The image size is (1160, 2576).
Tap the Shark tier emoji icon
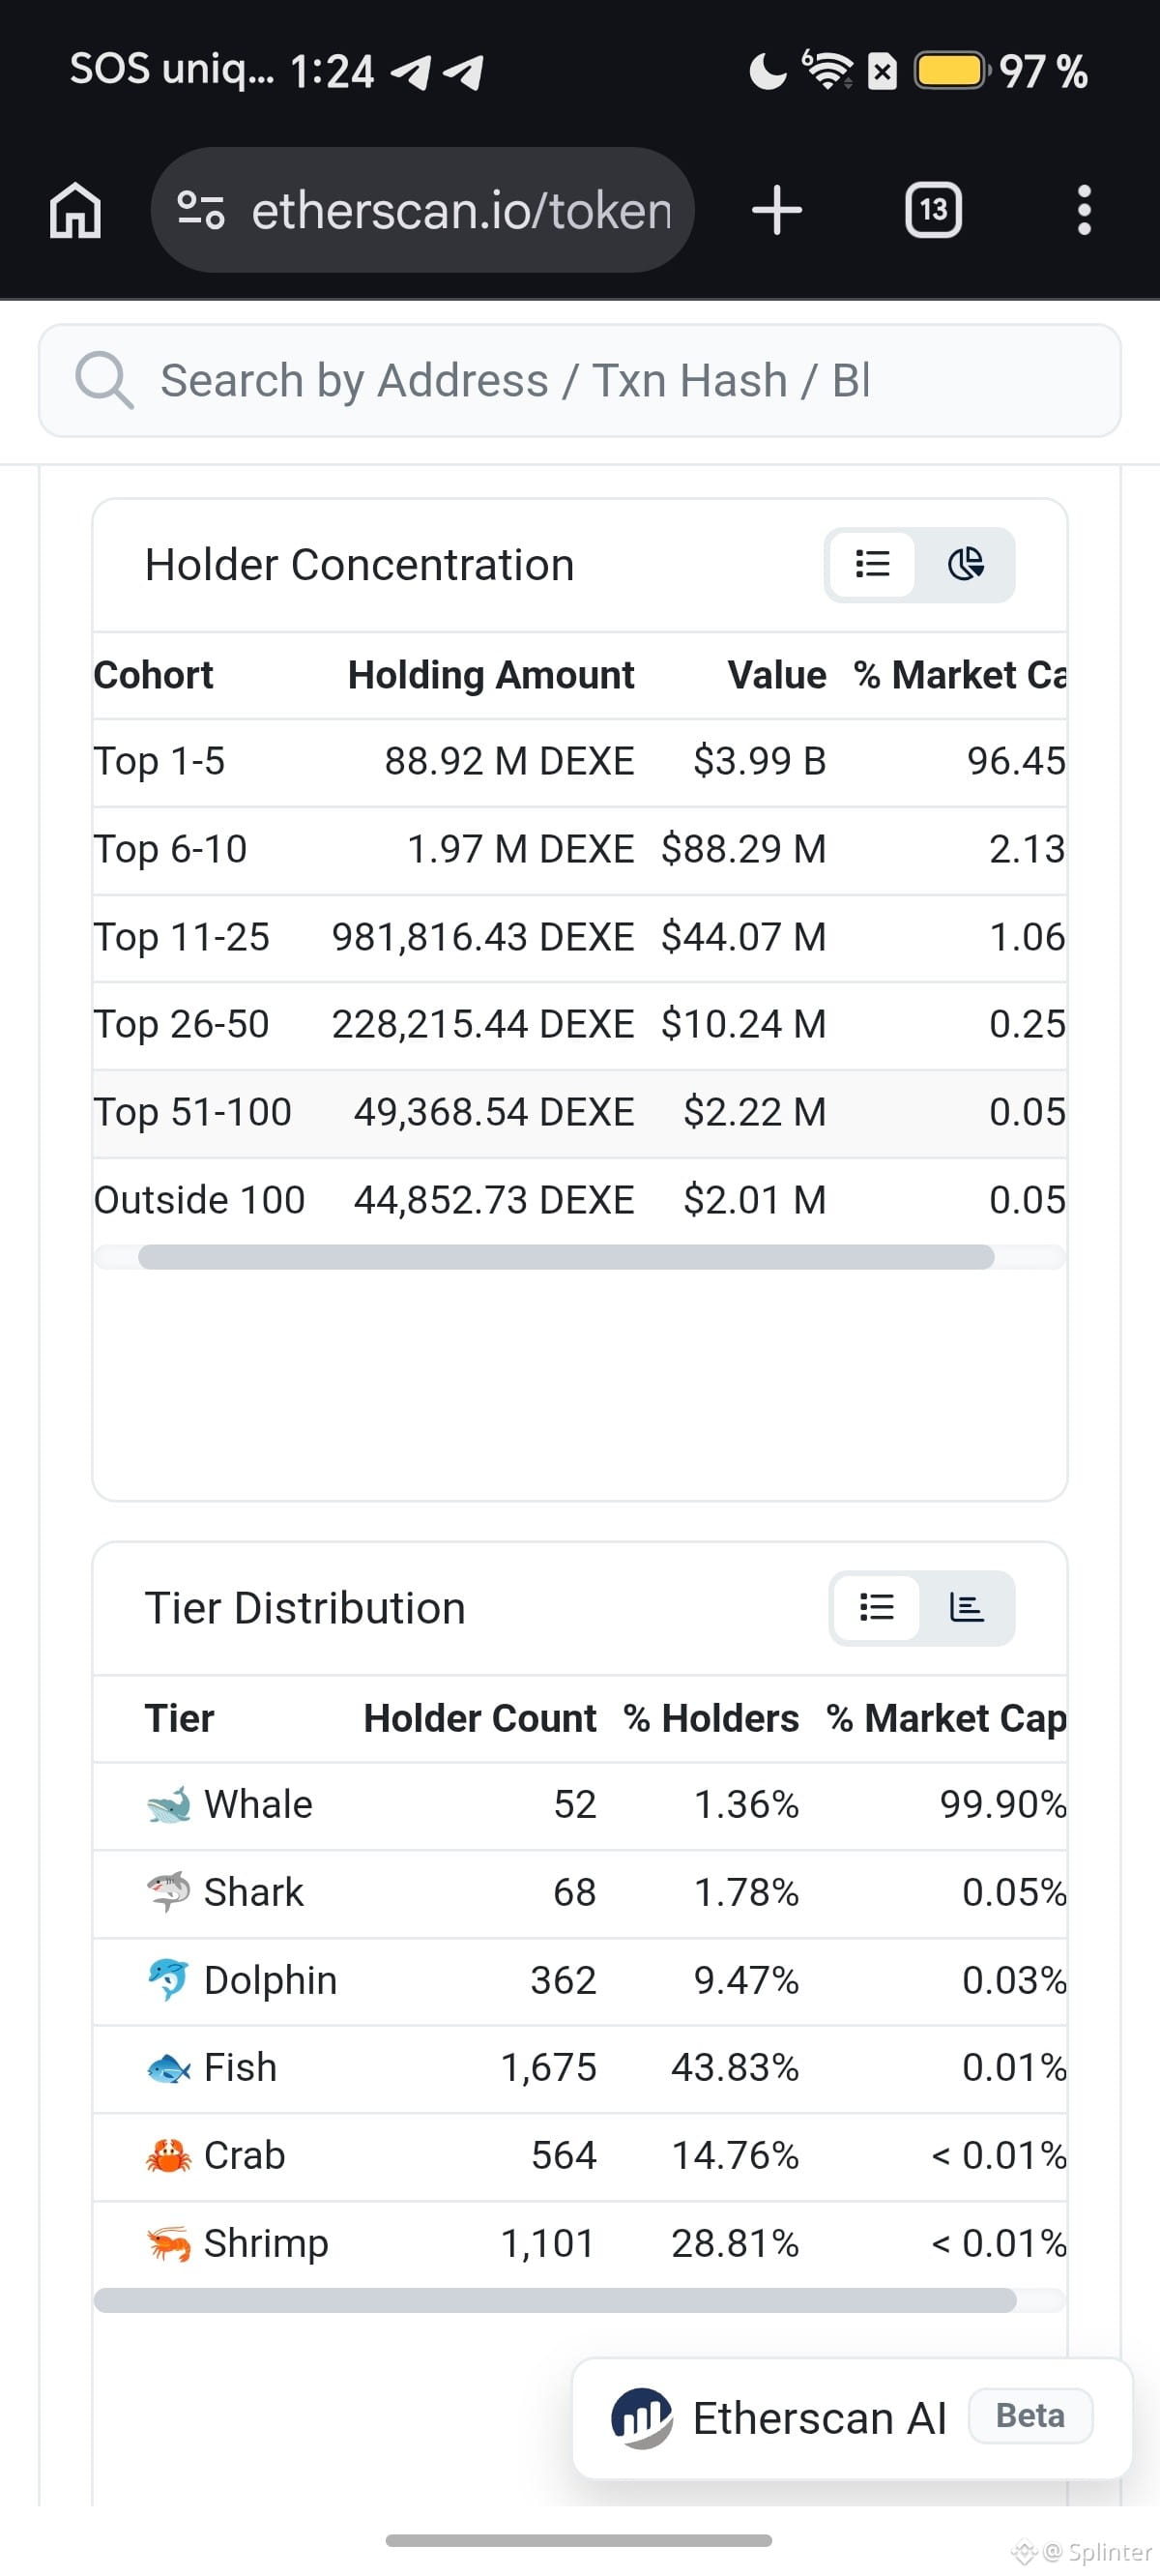tap(168, 1892)
